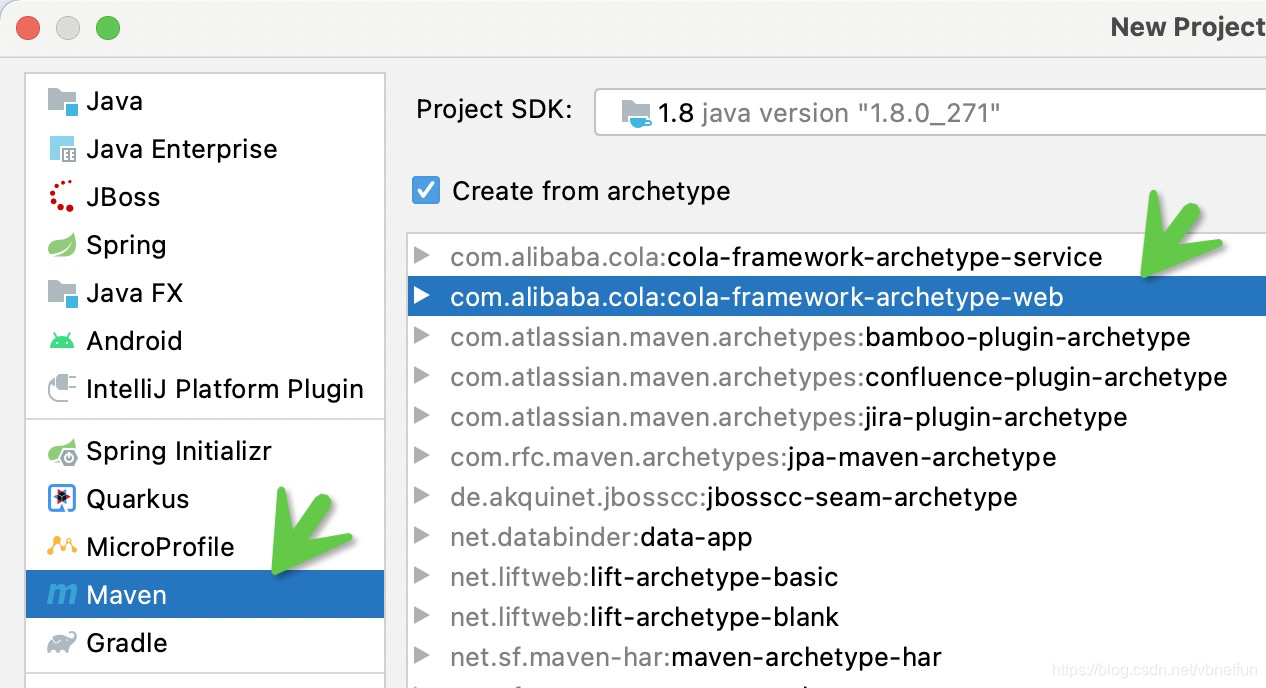
Task: Select the Gradle elephant icon
Action: point(62,643)
